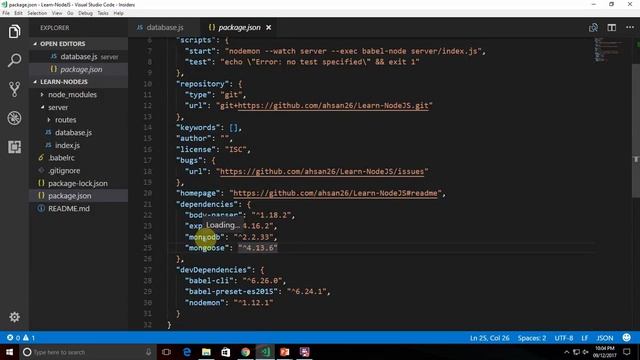Viewport: 640px width, 360px height.
Task: Click the code minimap preview
Action: coord(609,49)
